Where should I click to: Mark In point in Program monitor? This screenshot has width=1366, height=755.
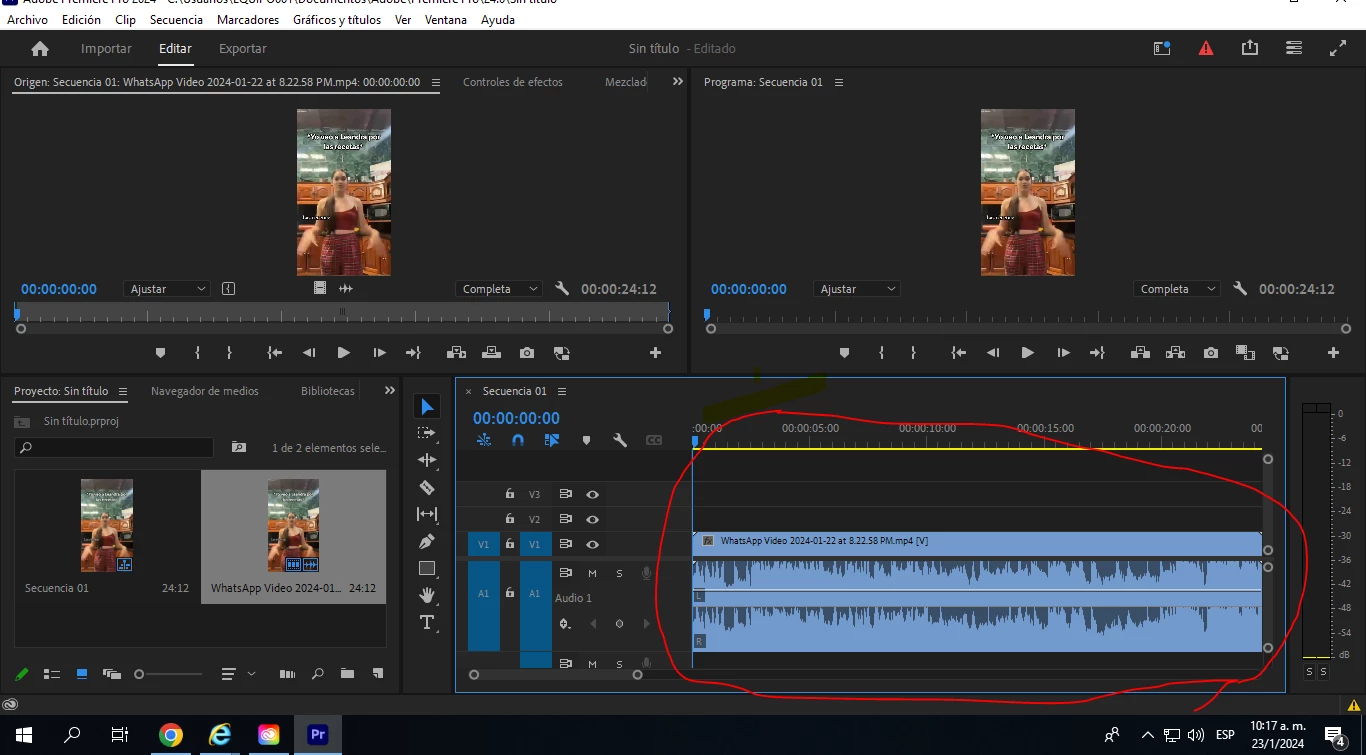tap(881, 353)
